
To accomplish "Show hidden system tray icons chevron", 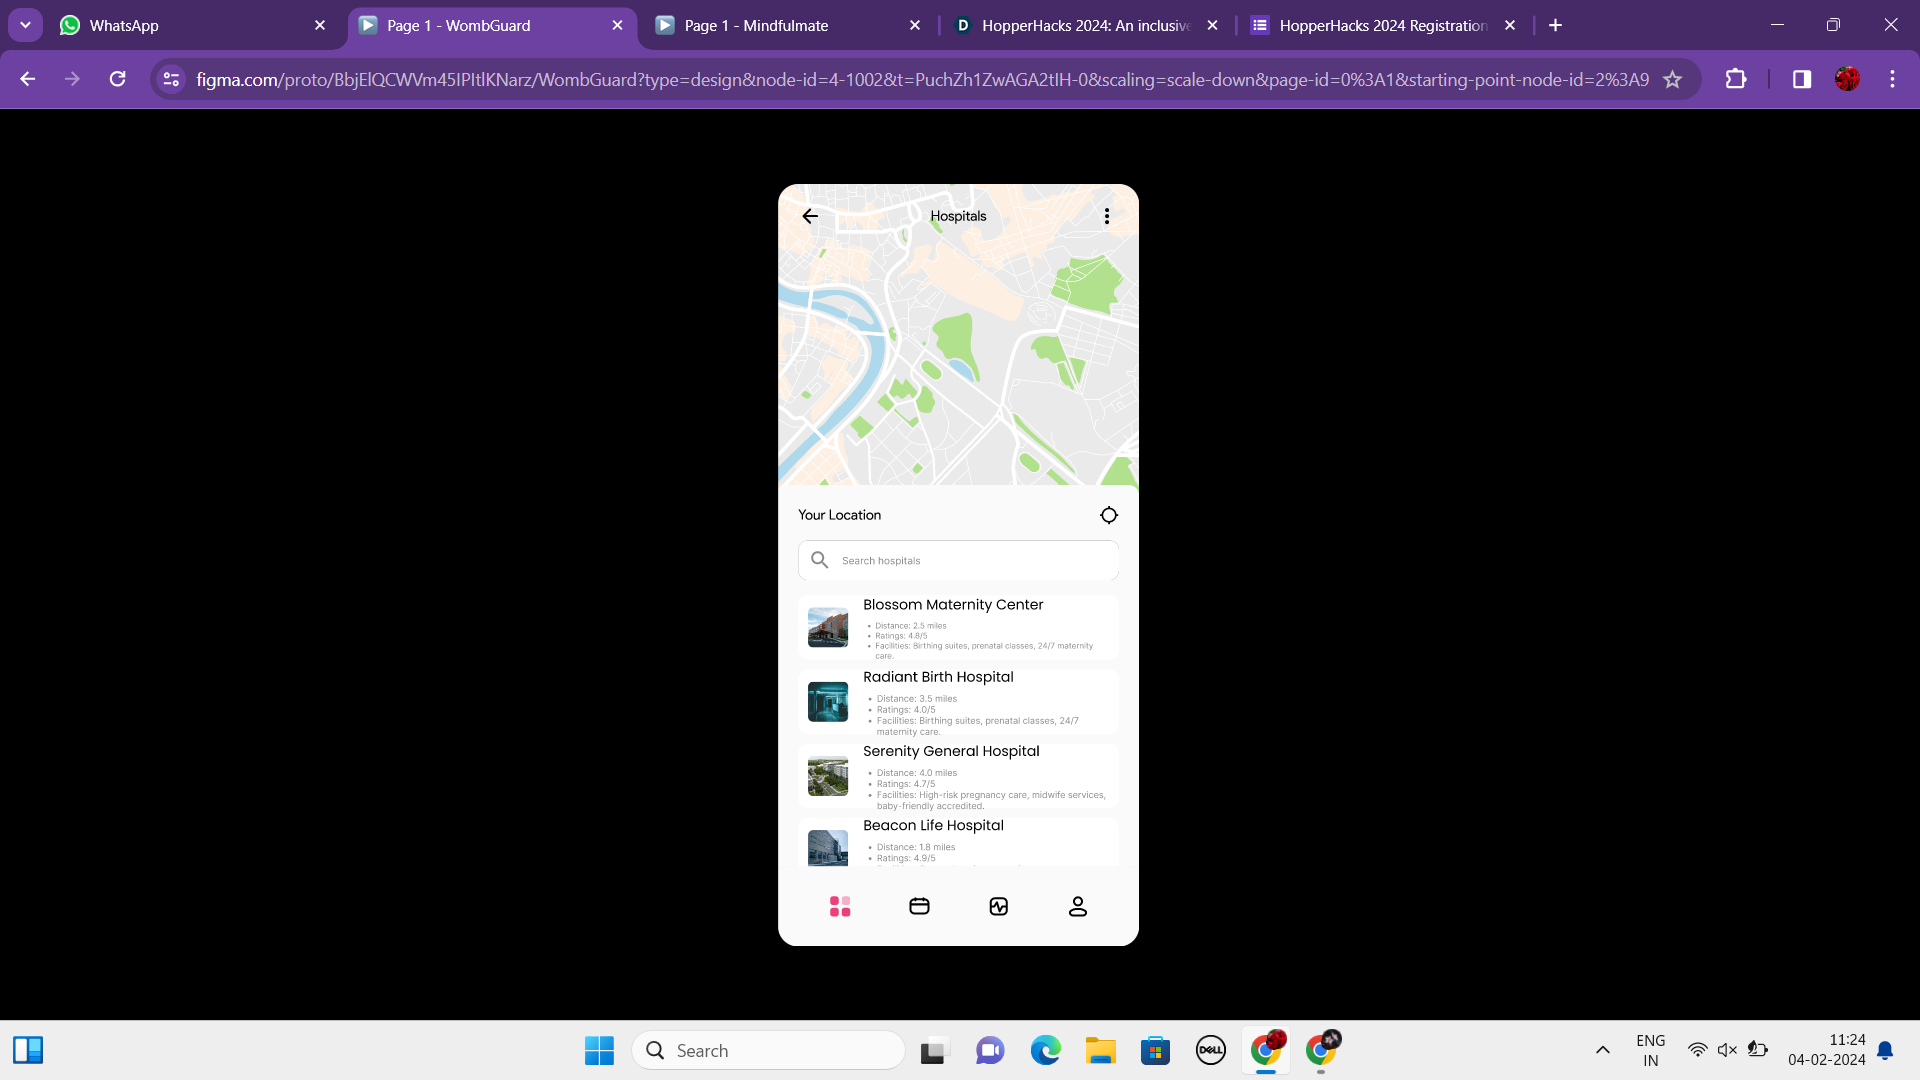I will 1602,1050.
